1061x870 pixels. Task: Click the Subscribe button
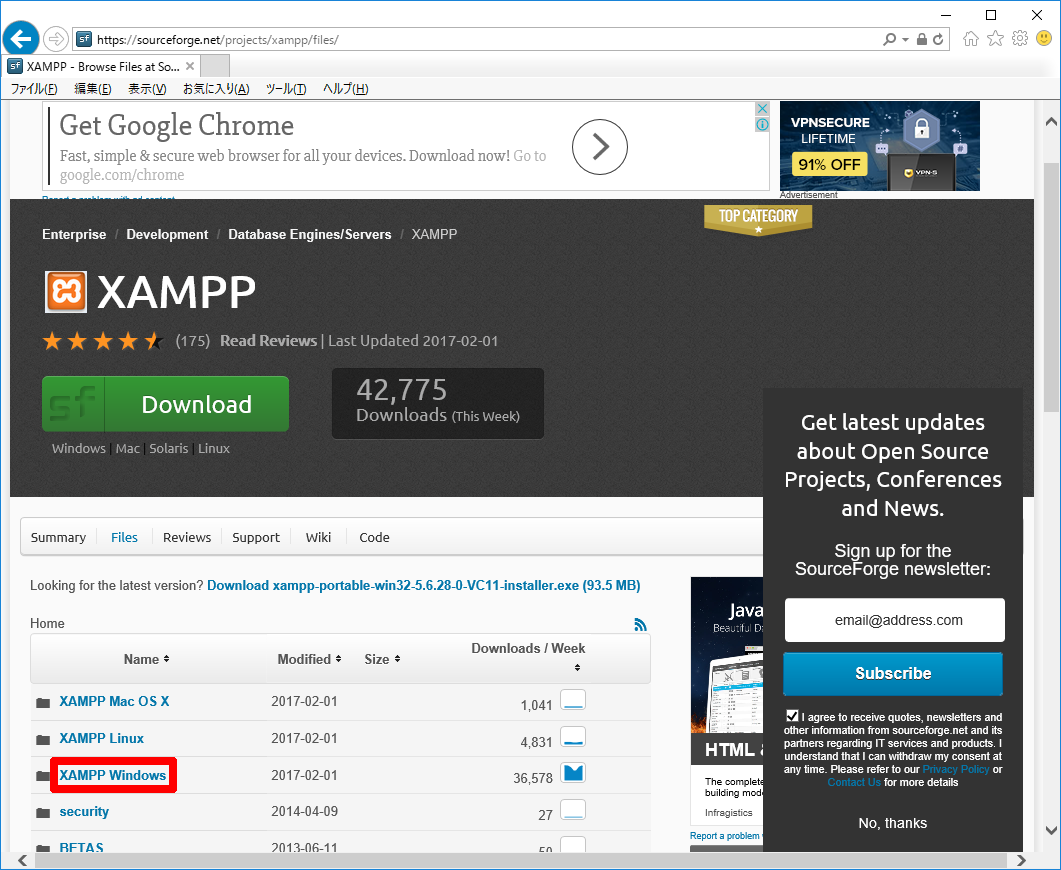click(893, 673)
